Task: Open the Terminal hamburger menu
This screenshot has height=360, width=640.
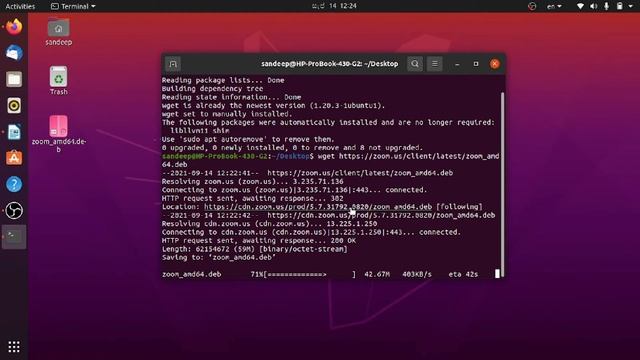Action: (x=435, y=64)
